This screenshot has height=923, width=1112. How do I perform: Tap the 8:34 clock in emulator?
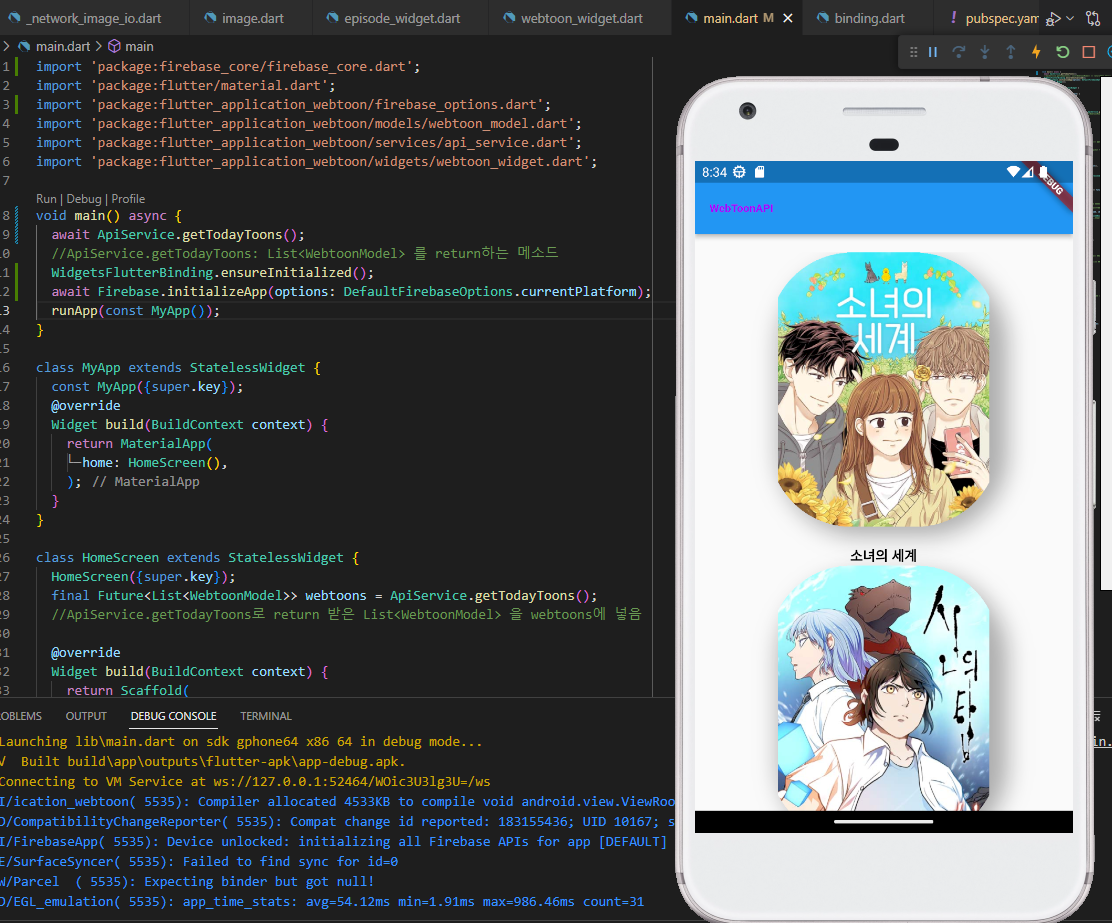714,172
